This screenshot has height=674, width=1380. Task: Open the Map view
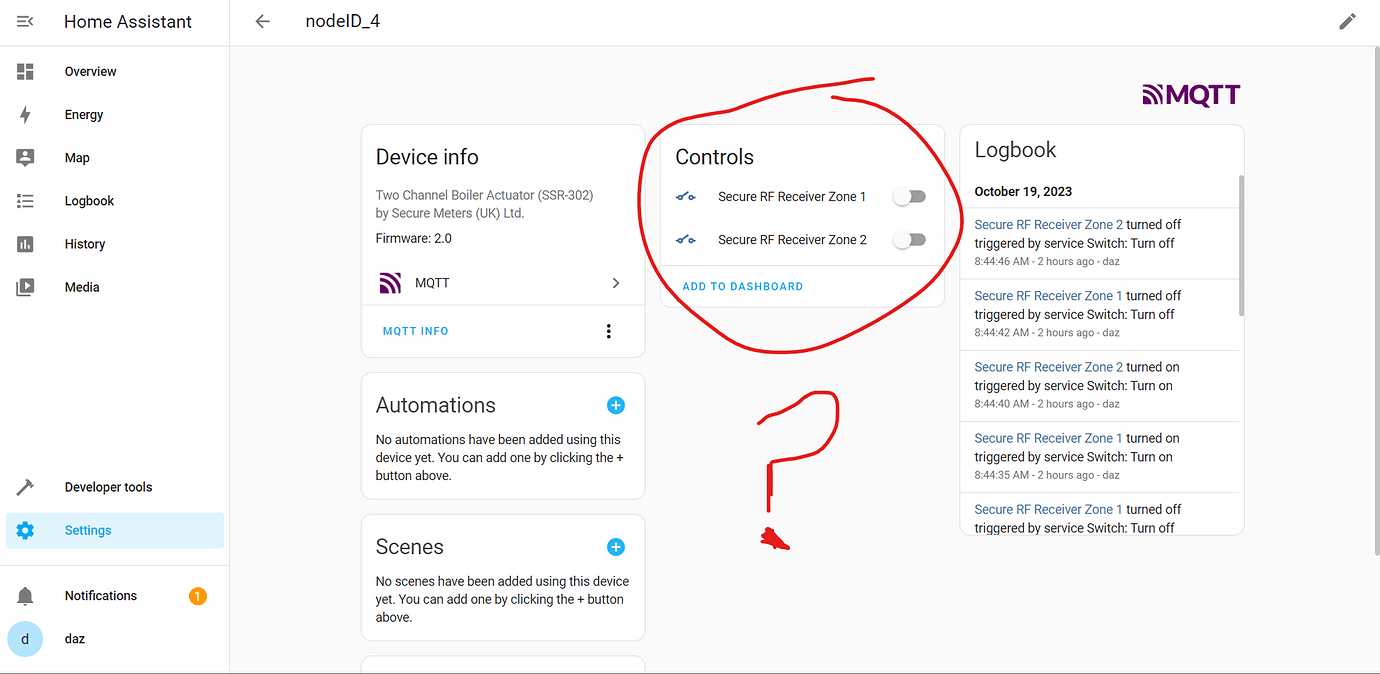pyautogui.click(x=79, y=157)
